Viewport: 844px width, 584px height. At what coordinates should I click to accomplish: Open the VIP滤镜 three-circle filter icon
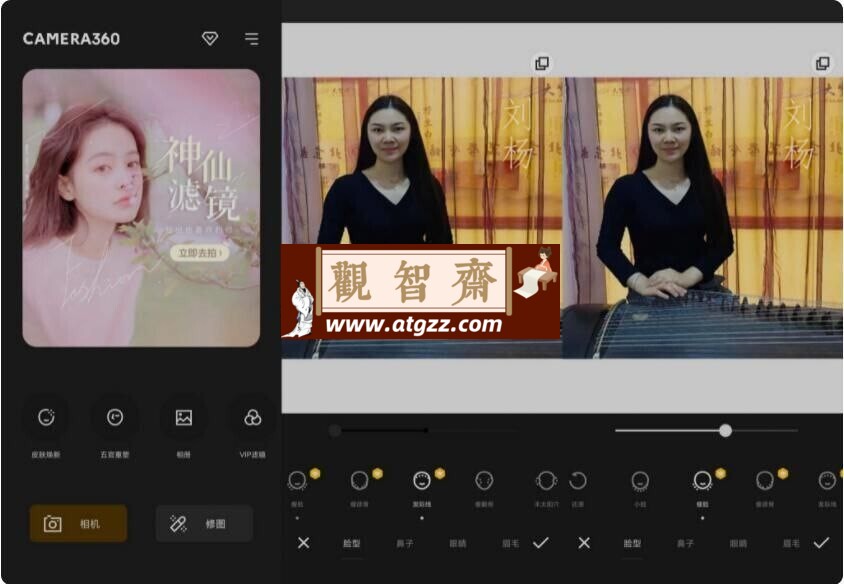pyautogui.click(x=252, y=417)
